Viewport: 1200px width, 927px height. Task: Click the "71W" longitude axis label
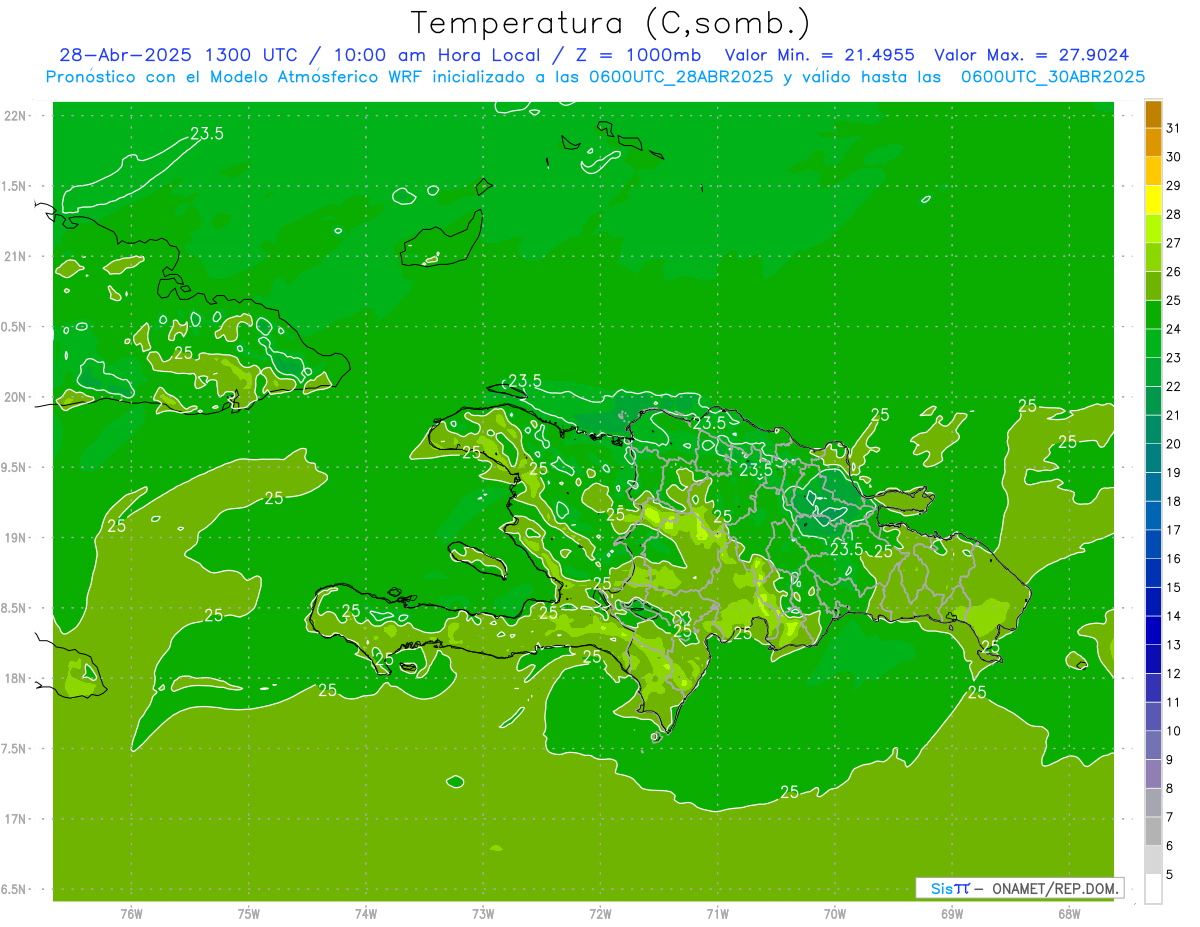click(717, 913)
